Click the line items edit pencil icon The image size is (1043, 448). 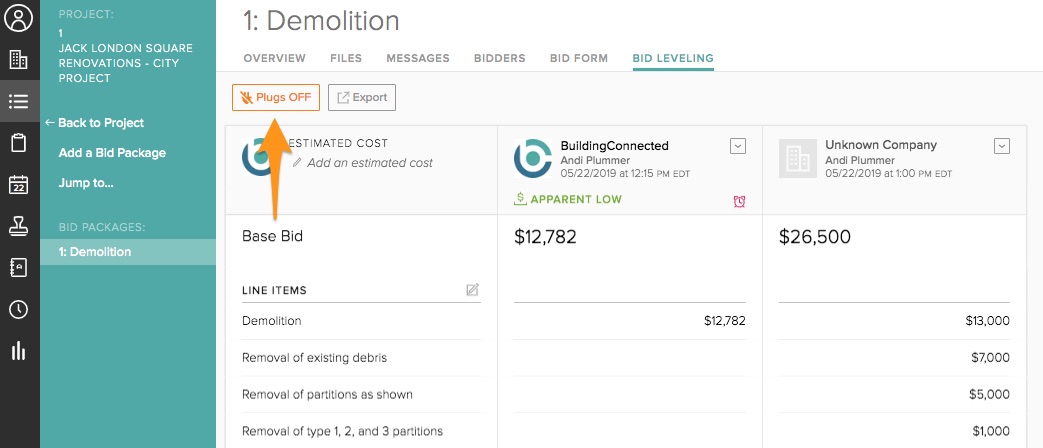[x=472, y=290]
